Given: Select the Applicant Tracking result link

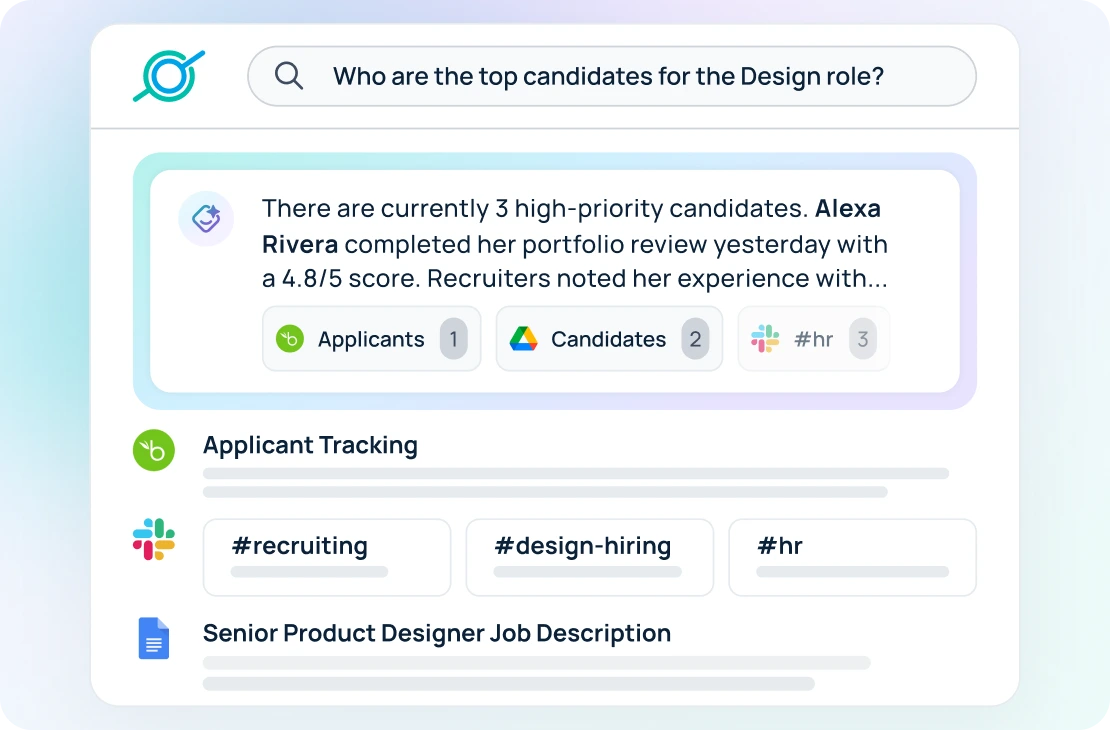Looking at the screenshot, I should point(310,445).
